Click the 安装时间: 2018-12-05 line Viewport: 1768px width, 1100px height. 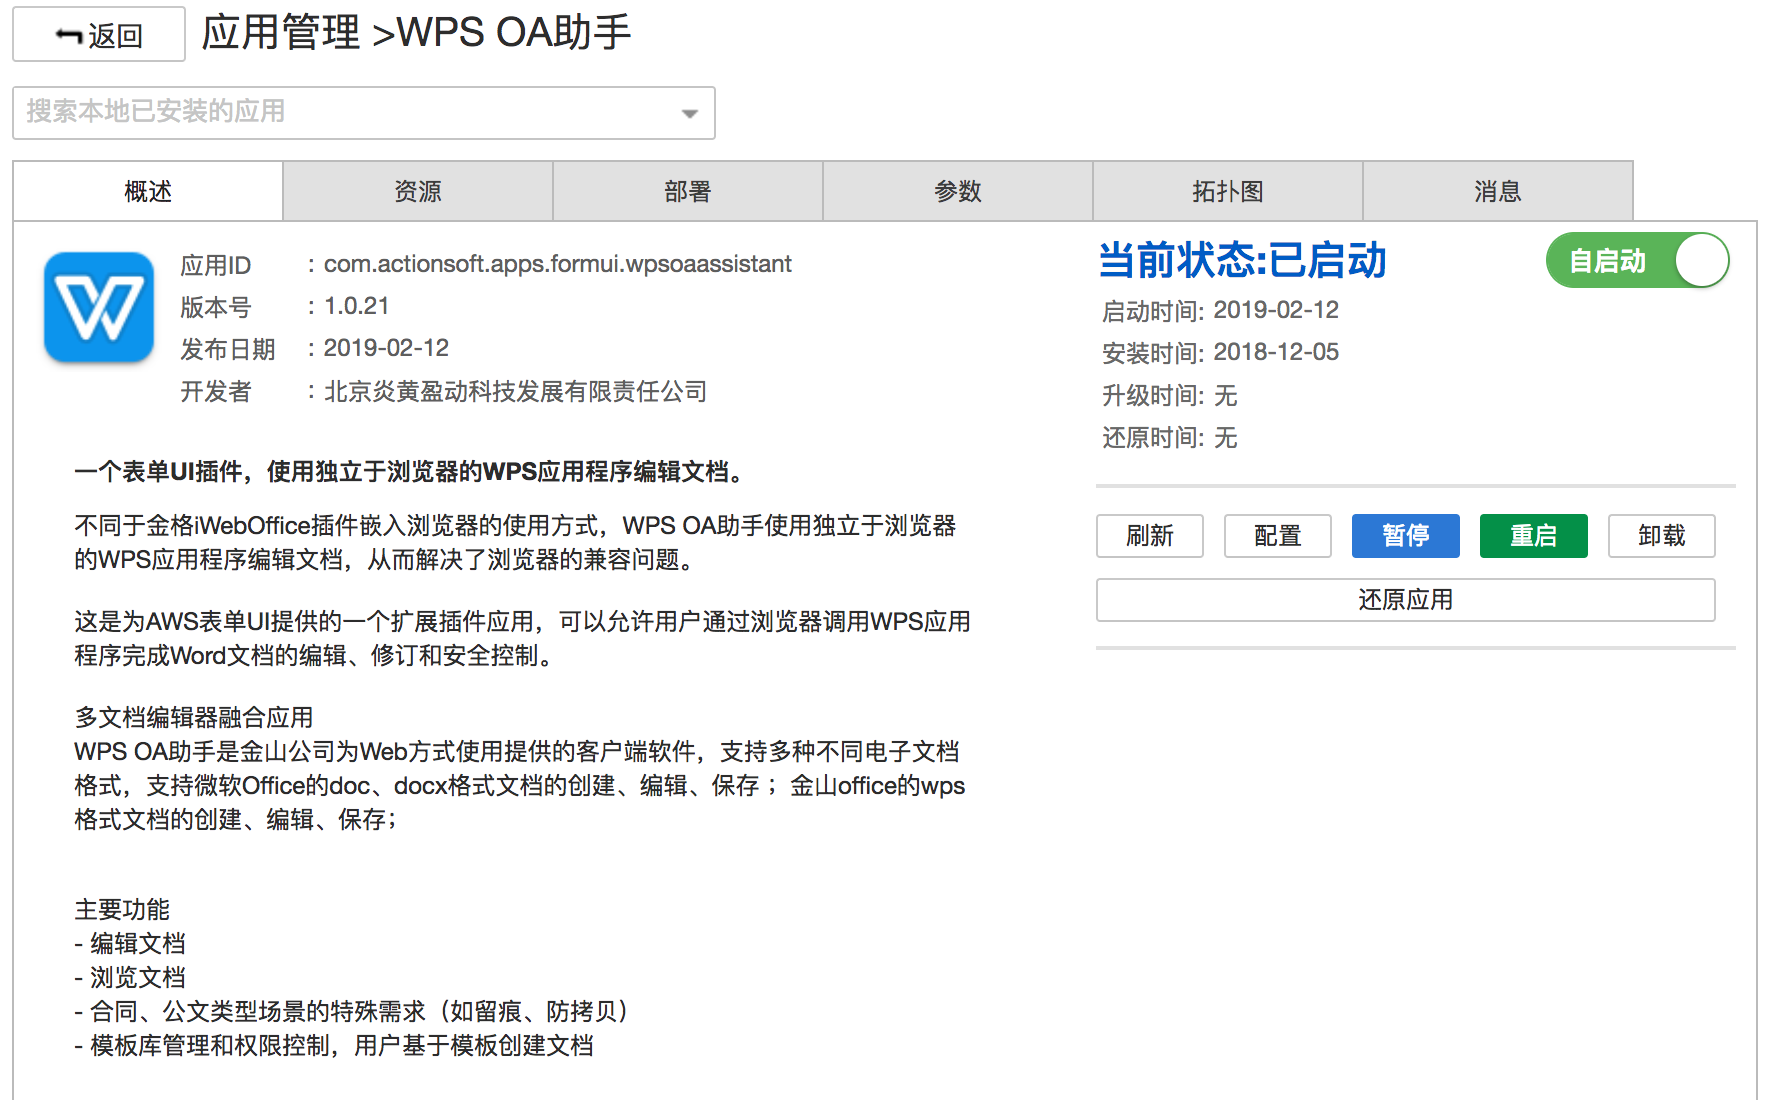tap(1220, 353)
